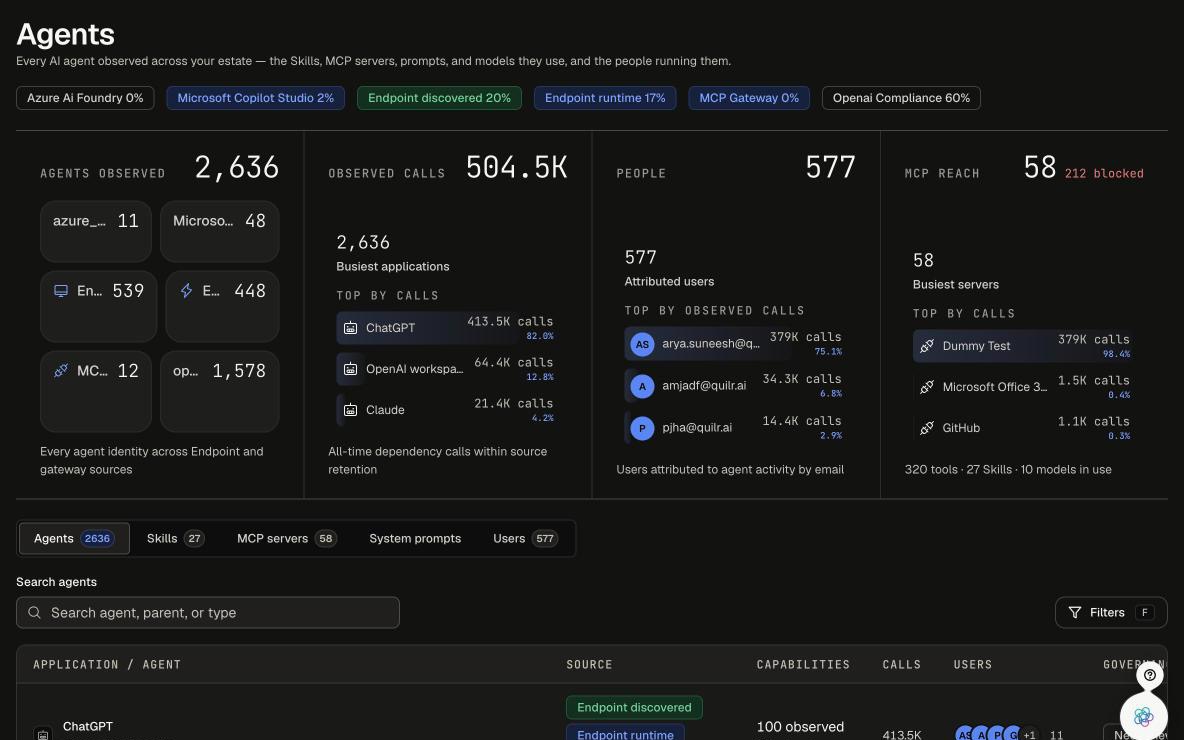Click the lightning icon on the 448 card

(187, 291)
